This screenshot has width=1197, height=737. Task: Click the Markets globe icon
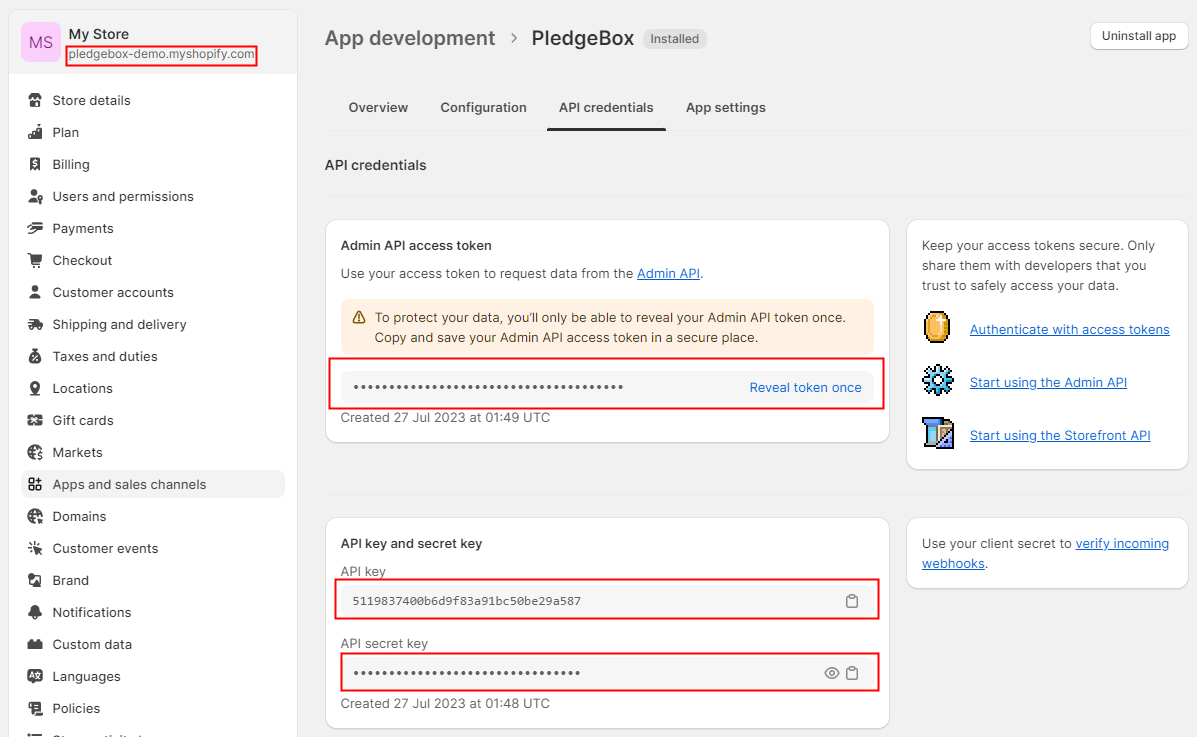(35, 453)
